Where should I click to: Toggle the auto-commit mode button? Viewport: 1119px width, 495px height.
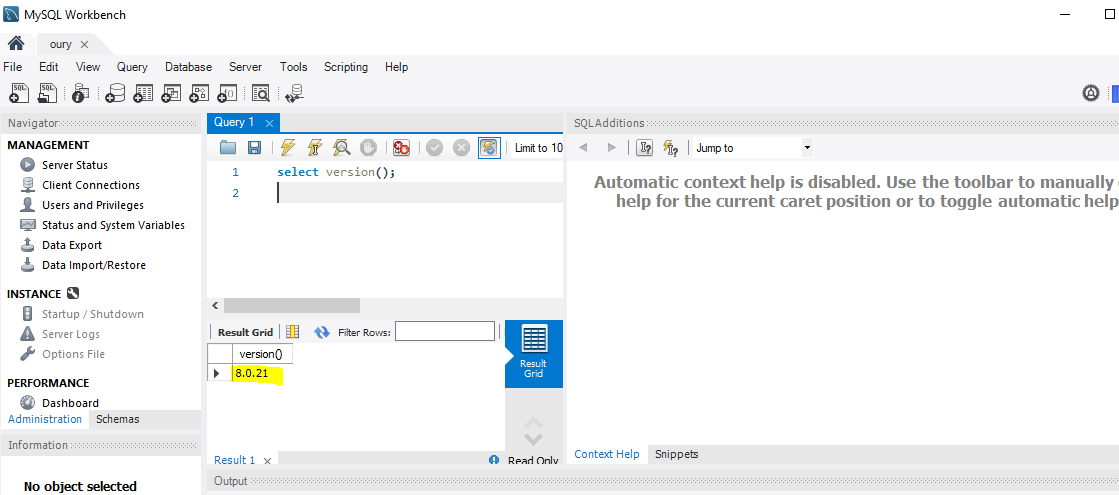coord(489,148)
